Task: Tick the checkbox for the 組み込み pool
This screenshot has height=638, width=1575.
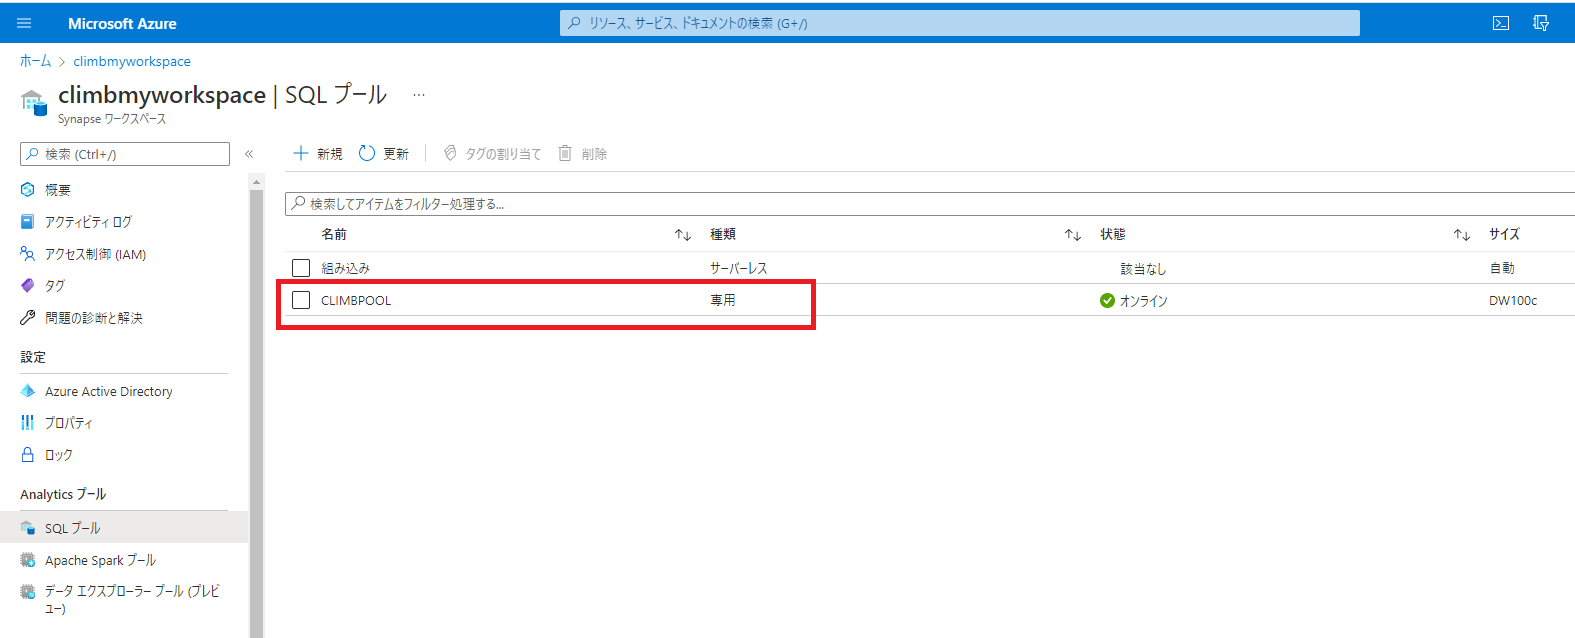Action: tap(301, 268)
